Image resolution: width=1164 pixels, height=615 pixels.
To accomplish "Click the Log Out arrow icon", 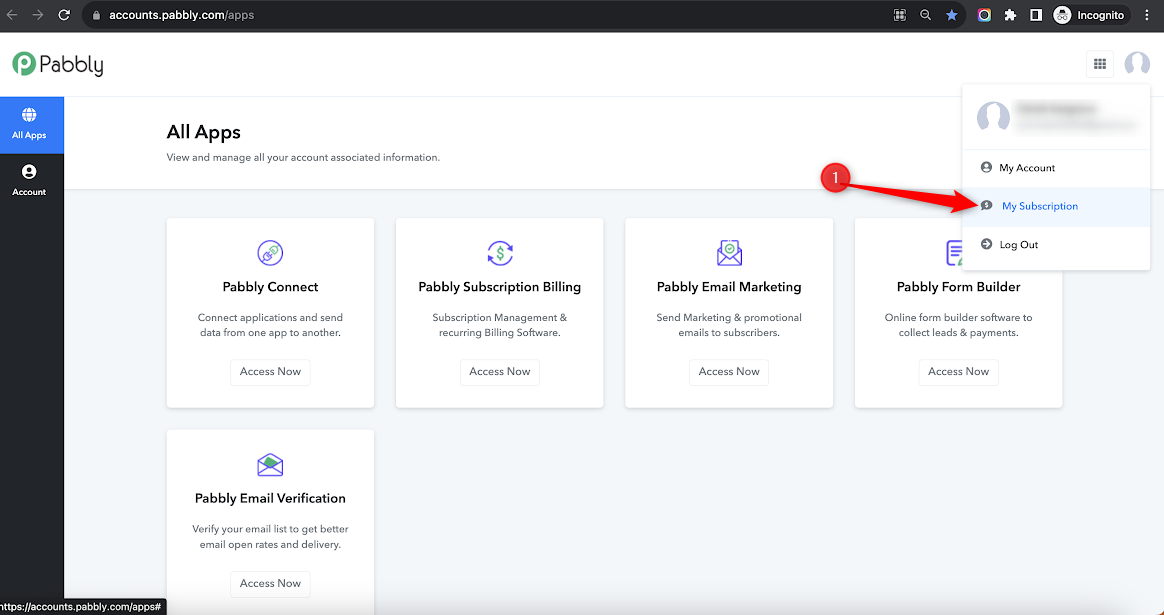I will coord(986,244).
